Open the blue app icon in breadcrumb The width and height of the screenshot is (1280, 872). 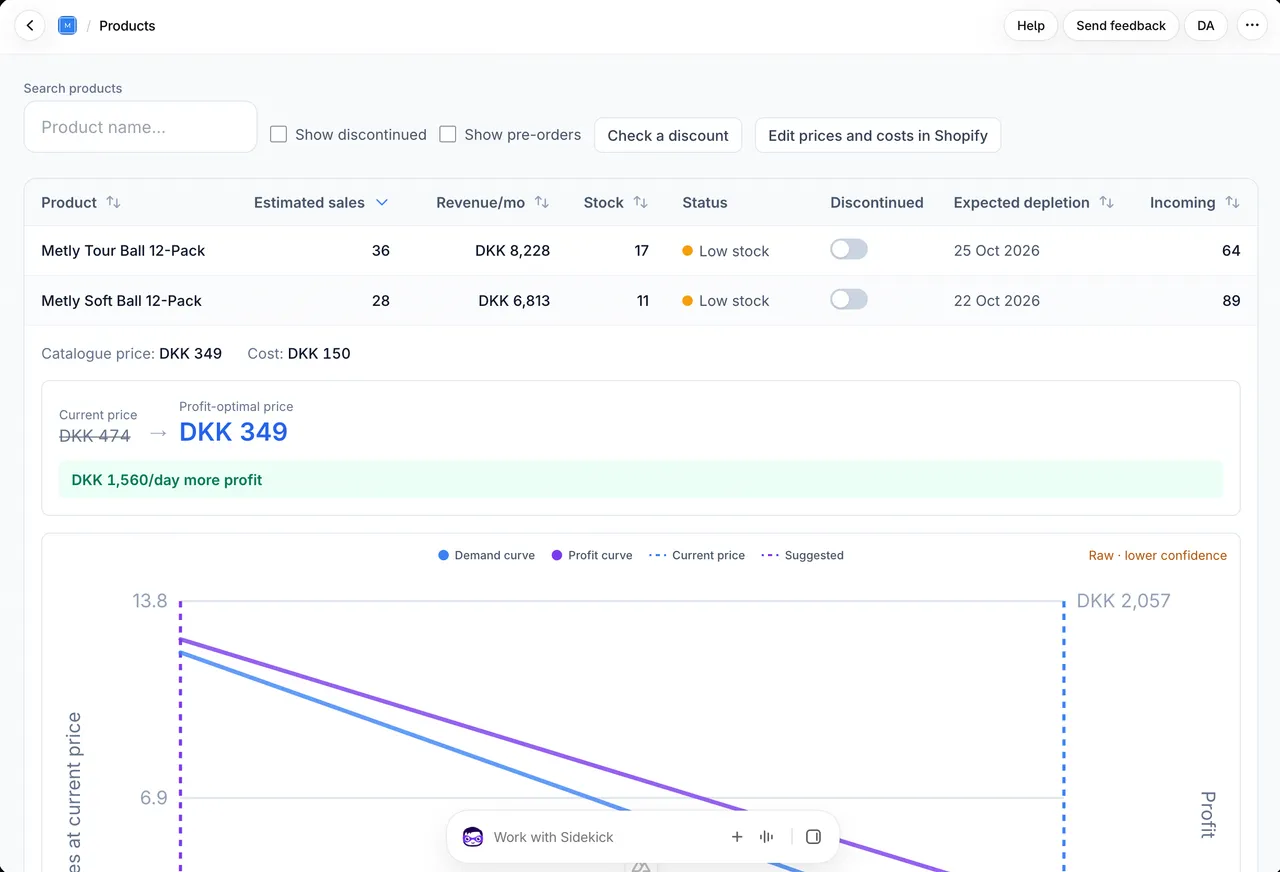(x=67, y=26)
